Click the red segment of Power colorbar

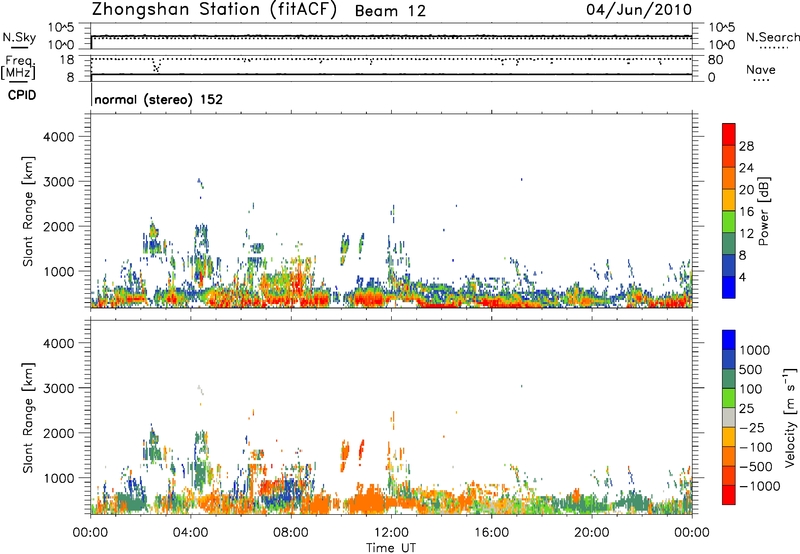729,134
